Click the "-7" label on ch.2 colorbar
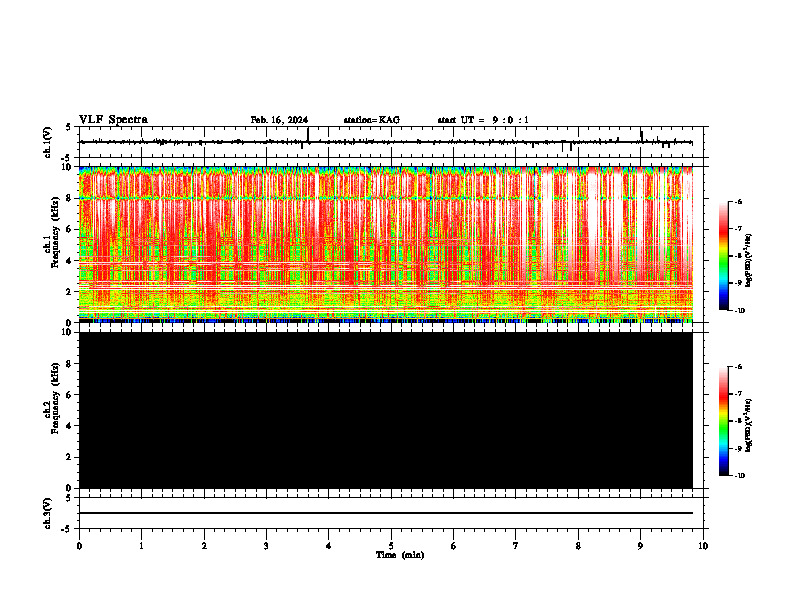The width and height of the screenshot is (792, 612). tap(739, 394)
